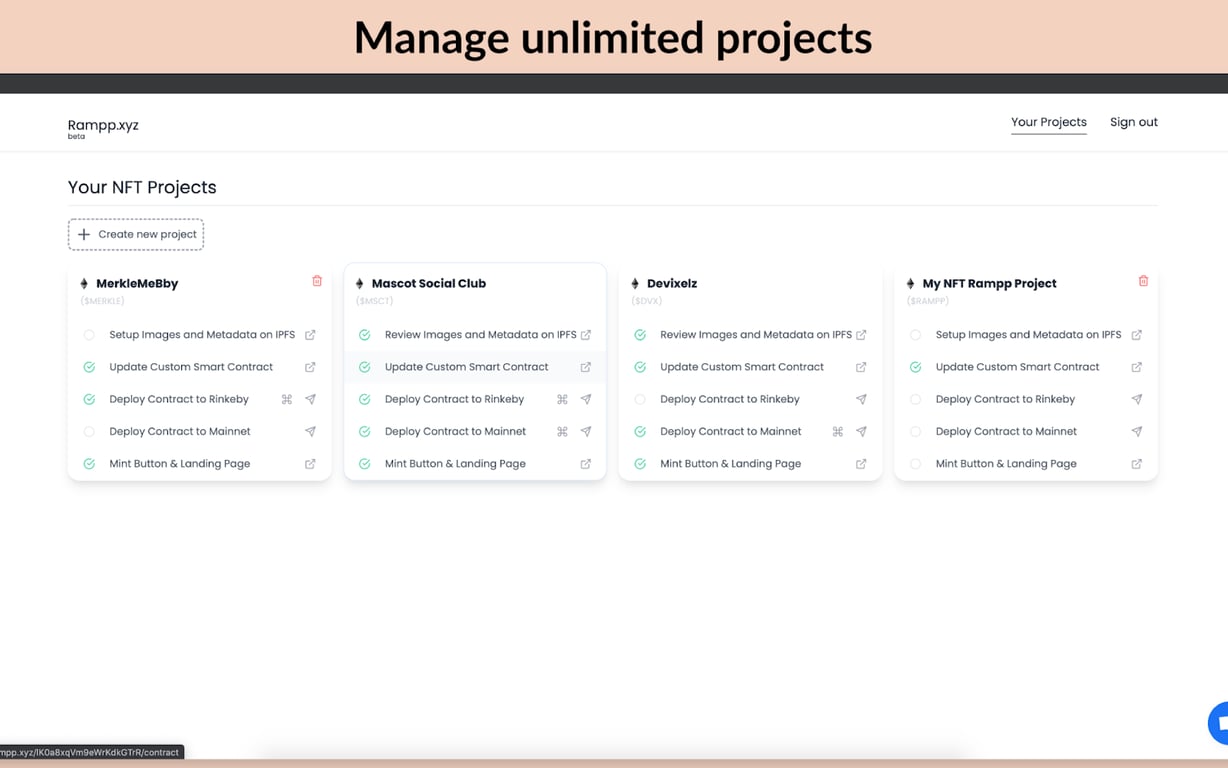
Task: Open the blue chat widget in the corner
Action: coord(1221,723)
